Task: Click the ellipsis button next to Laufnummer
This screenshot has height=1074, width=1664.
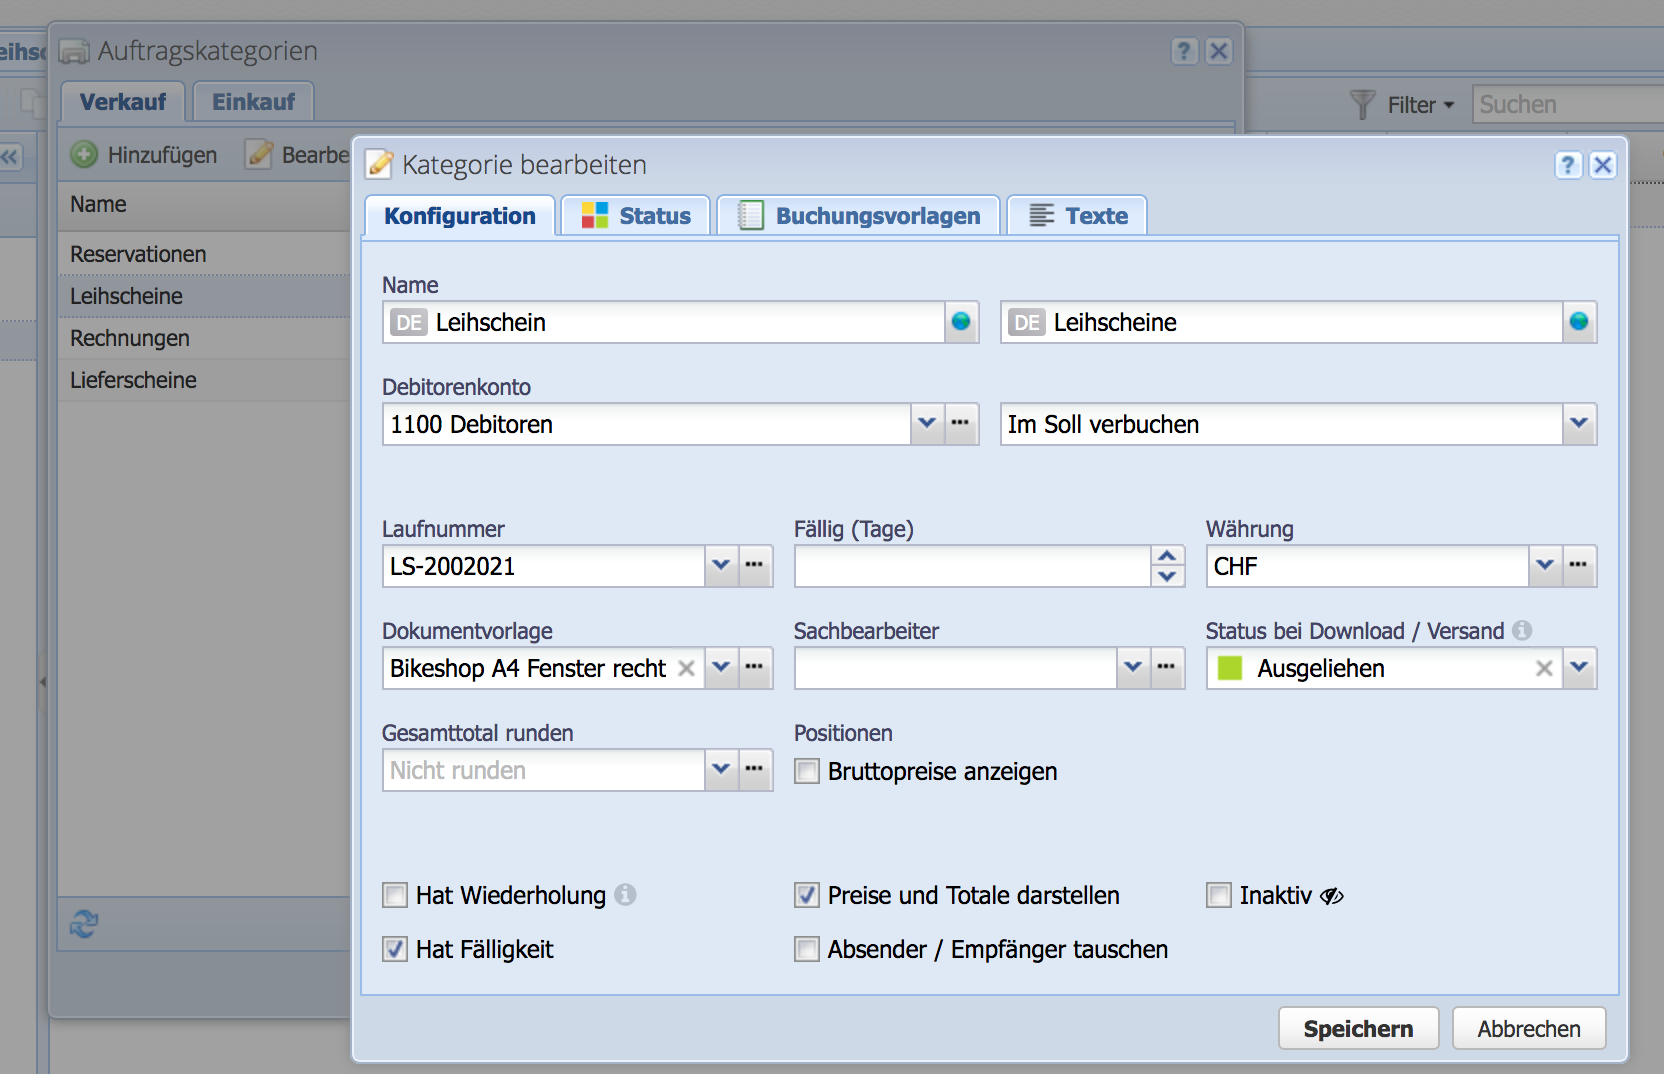Action: point(755,566)
